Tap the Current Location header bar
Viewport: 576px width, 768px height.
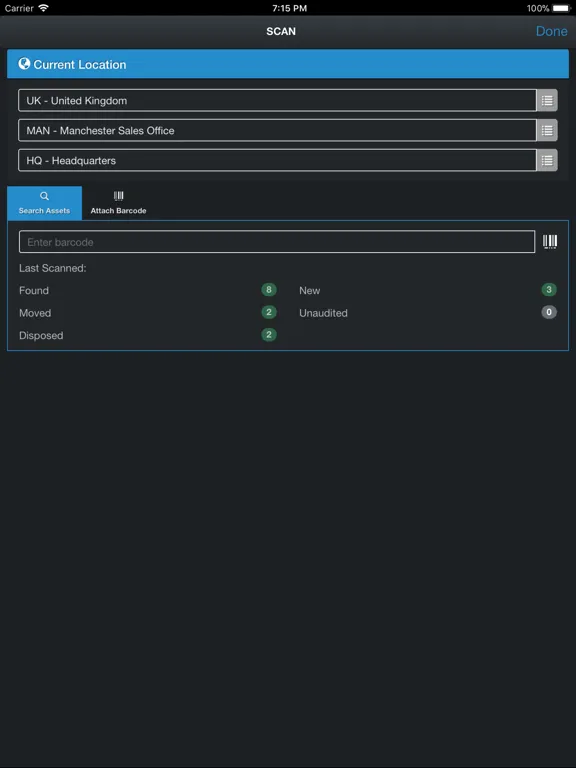[x=288, y=64]
